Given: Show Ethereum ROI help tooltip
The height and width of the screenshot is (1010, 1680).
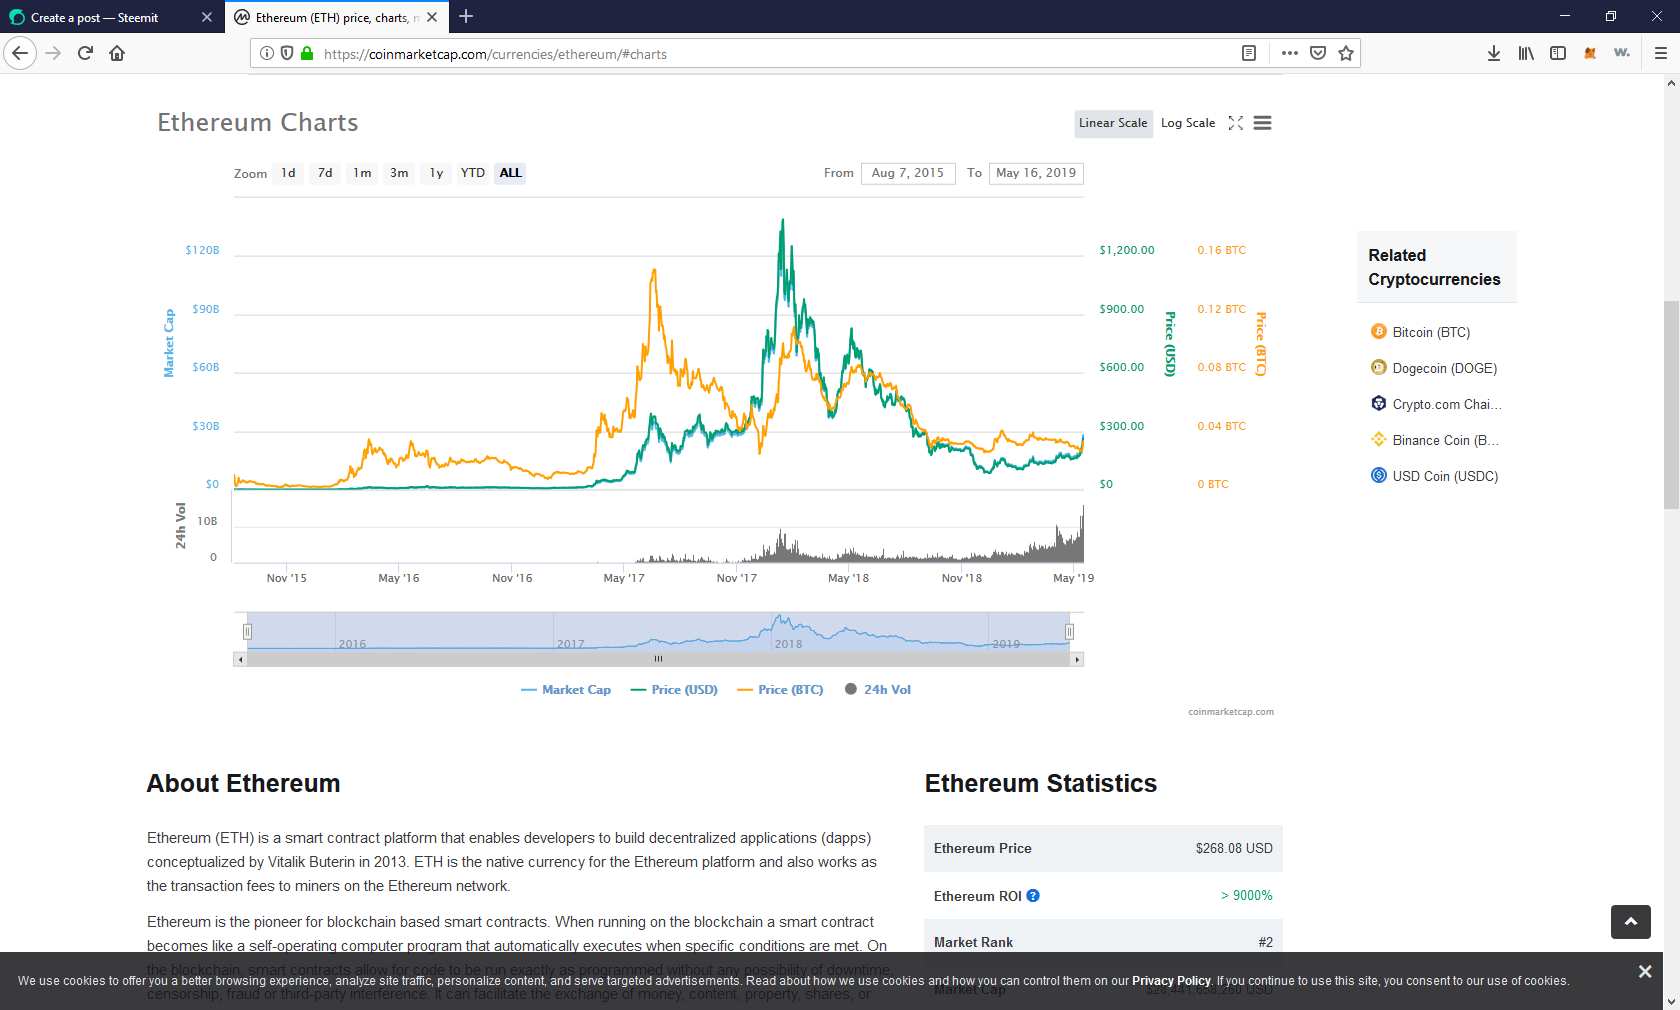Looking at the screenshot, I should pos(1033,896).
